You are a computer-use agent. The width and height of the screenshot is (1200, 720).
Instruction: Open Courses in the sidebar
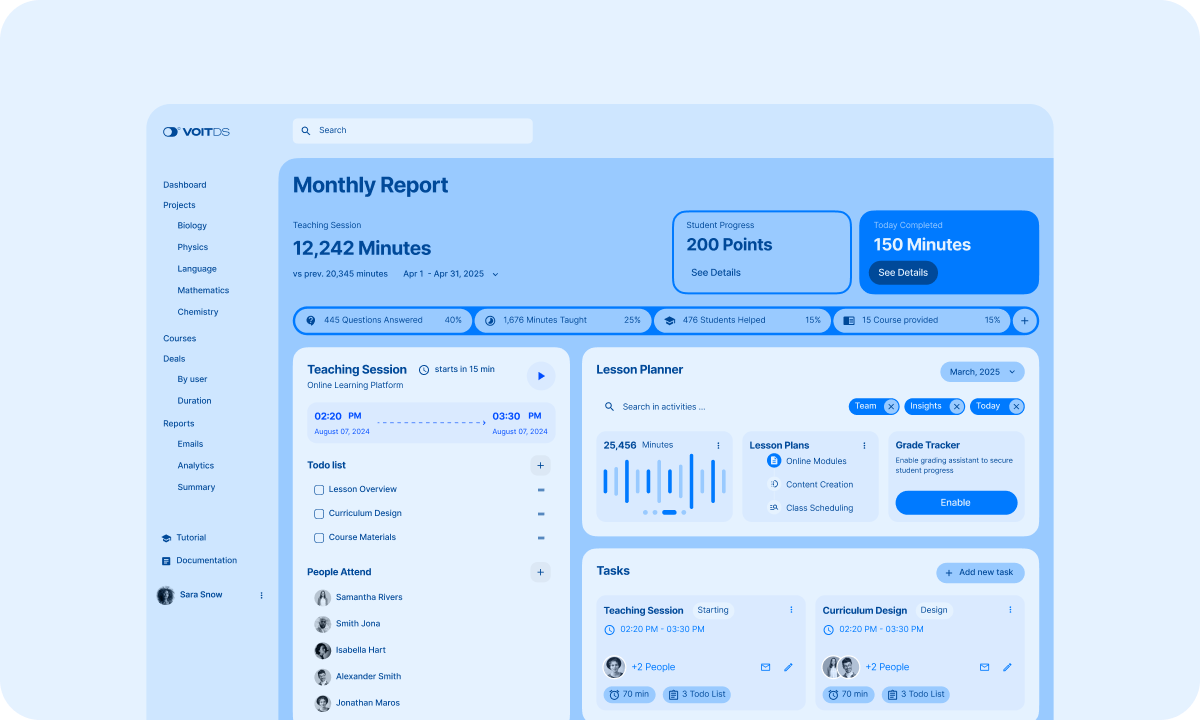tap(180, 338)
